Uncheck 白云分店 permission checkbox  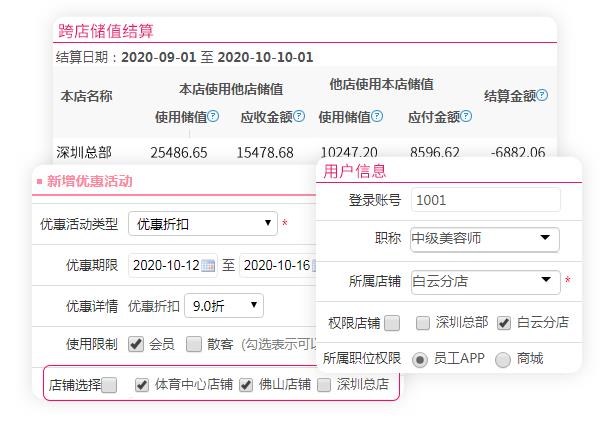(504, 323)
